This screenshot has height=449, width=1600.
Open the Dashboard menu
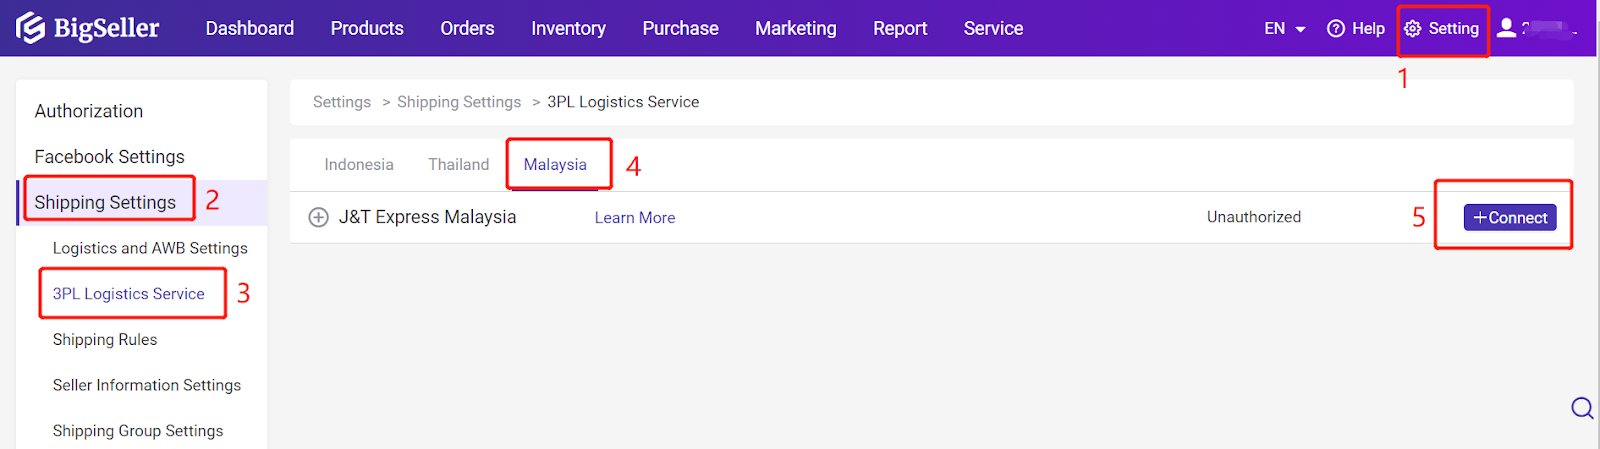(250, 29)
